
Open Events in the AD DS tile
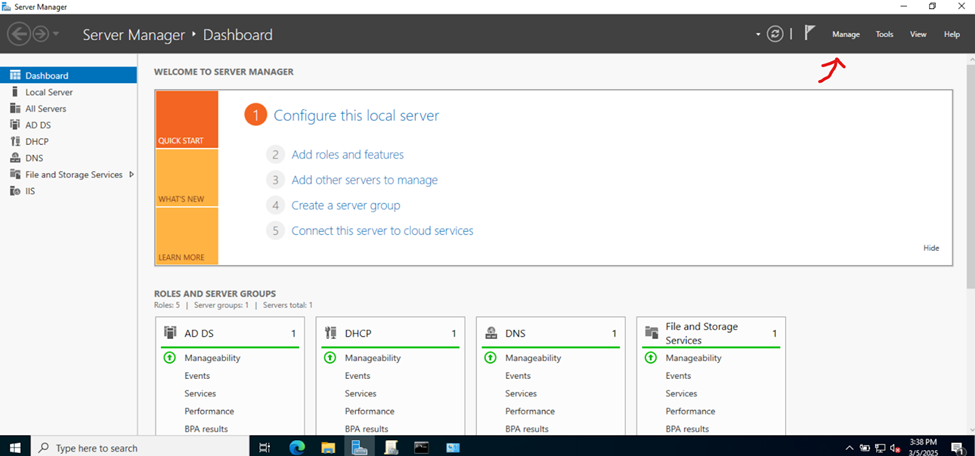pyautogui.click(x=197, y=376)
